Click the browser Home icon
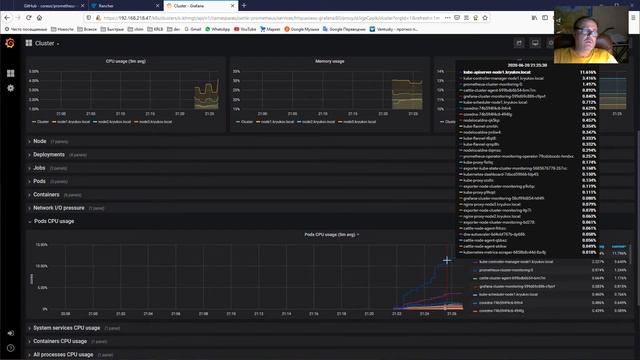Image resolution: width=640 pixels, height=360 pixels. [39, 18]
